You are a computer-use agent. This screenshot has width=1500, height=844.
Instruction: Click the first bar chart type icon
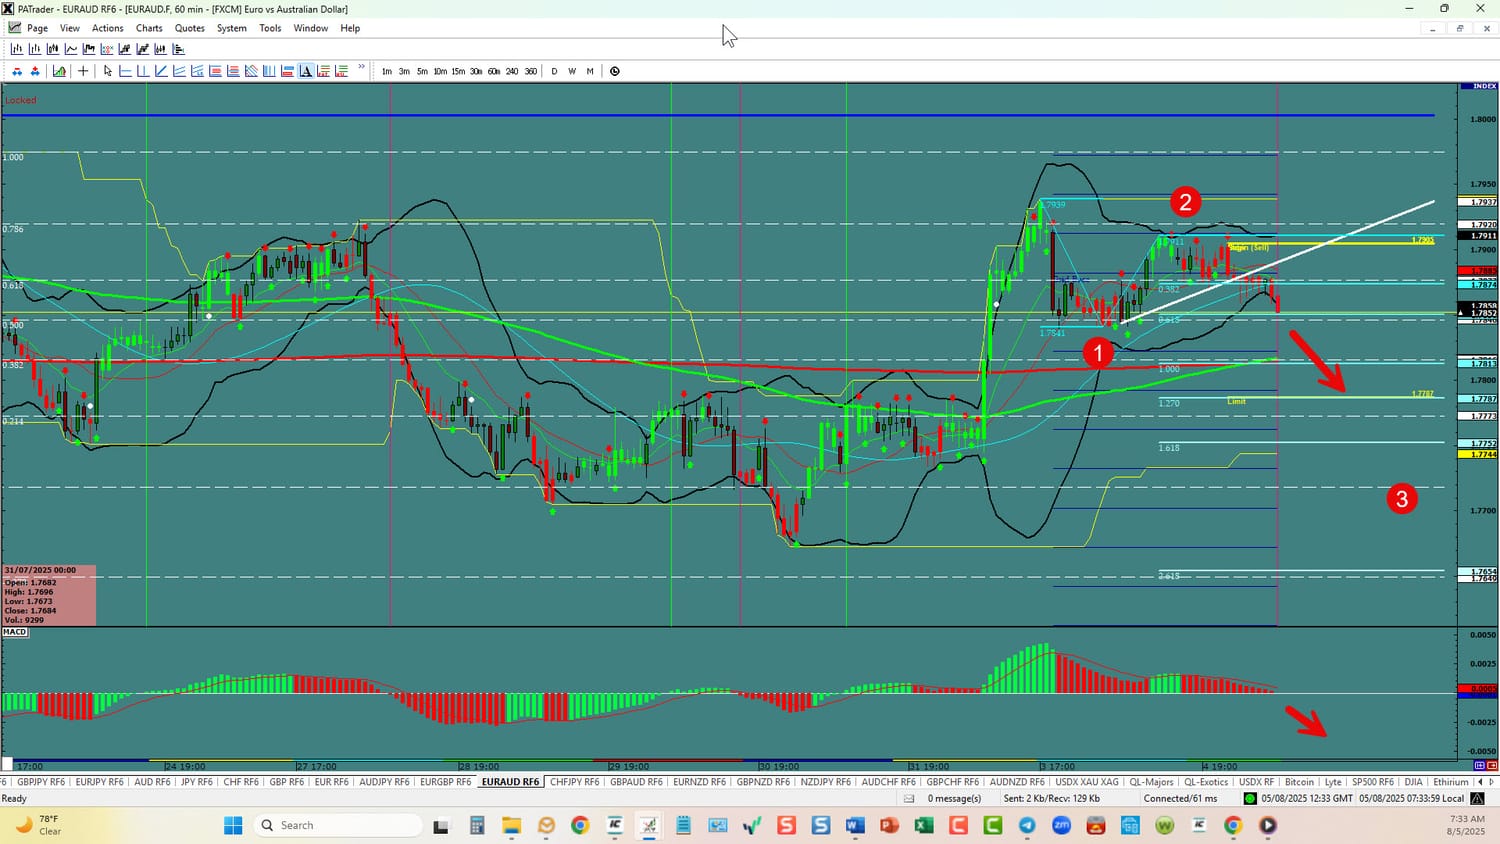point(17,49)
